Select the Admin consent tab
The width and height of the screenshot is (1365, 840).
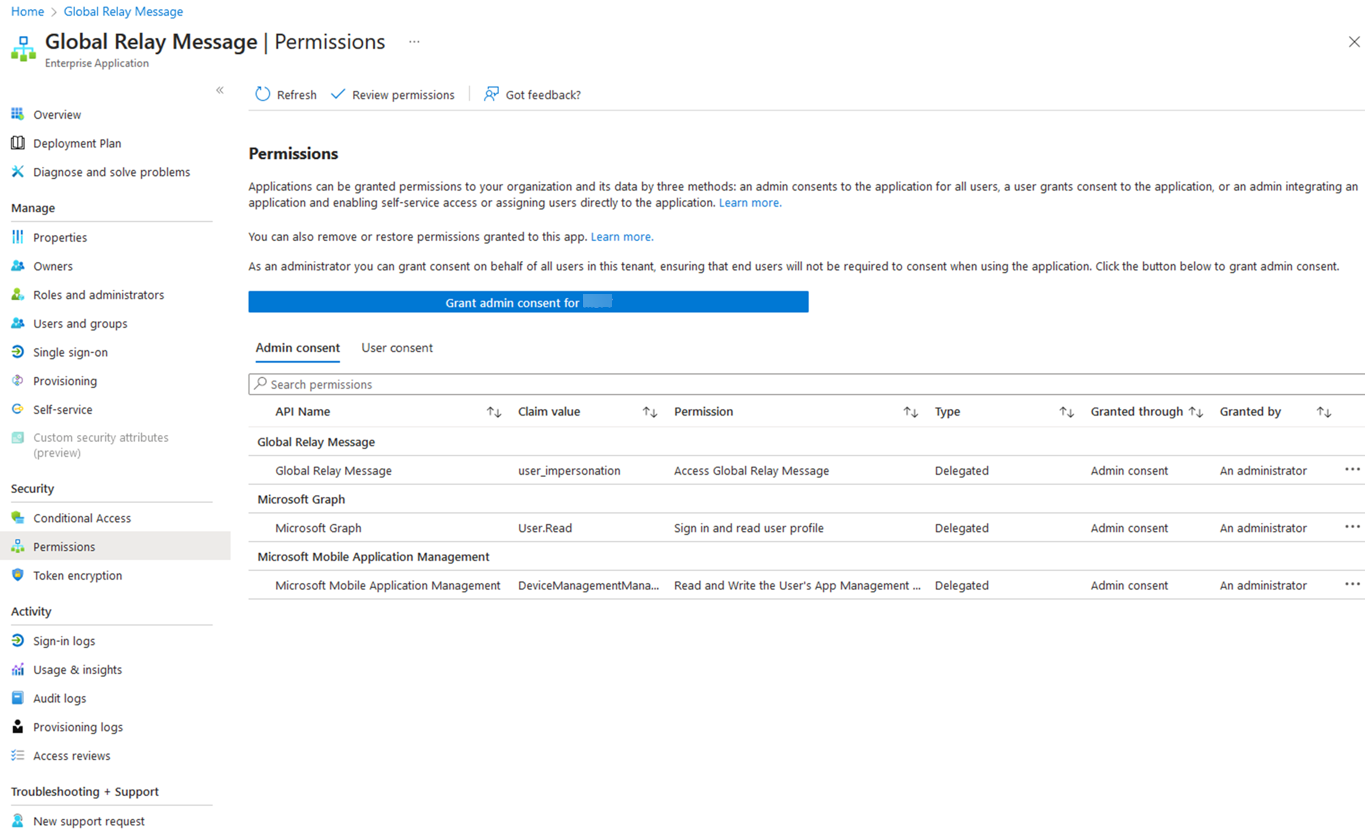tap(297, 347)
